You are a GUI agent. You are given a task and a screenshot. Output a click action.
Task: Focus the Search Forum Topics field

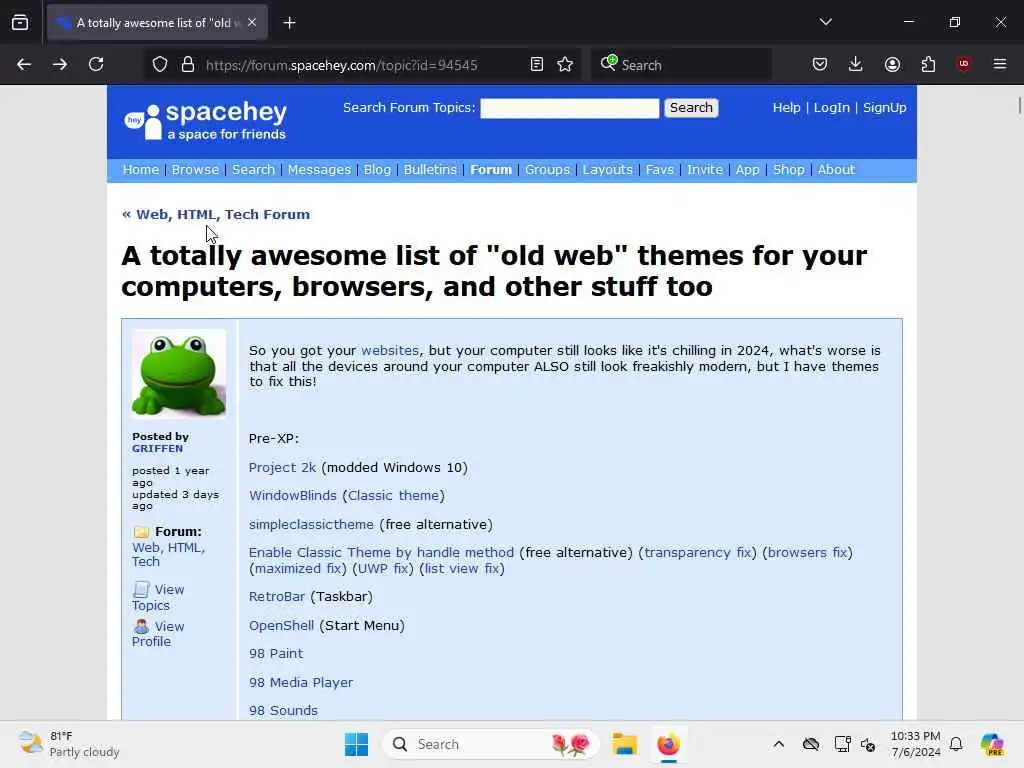click(569, 108)
